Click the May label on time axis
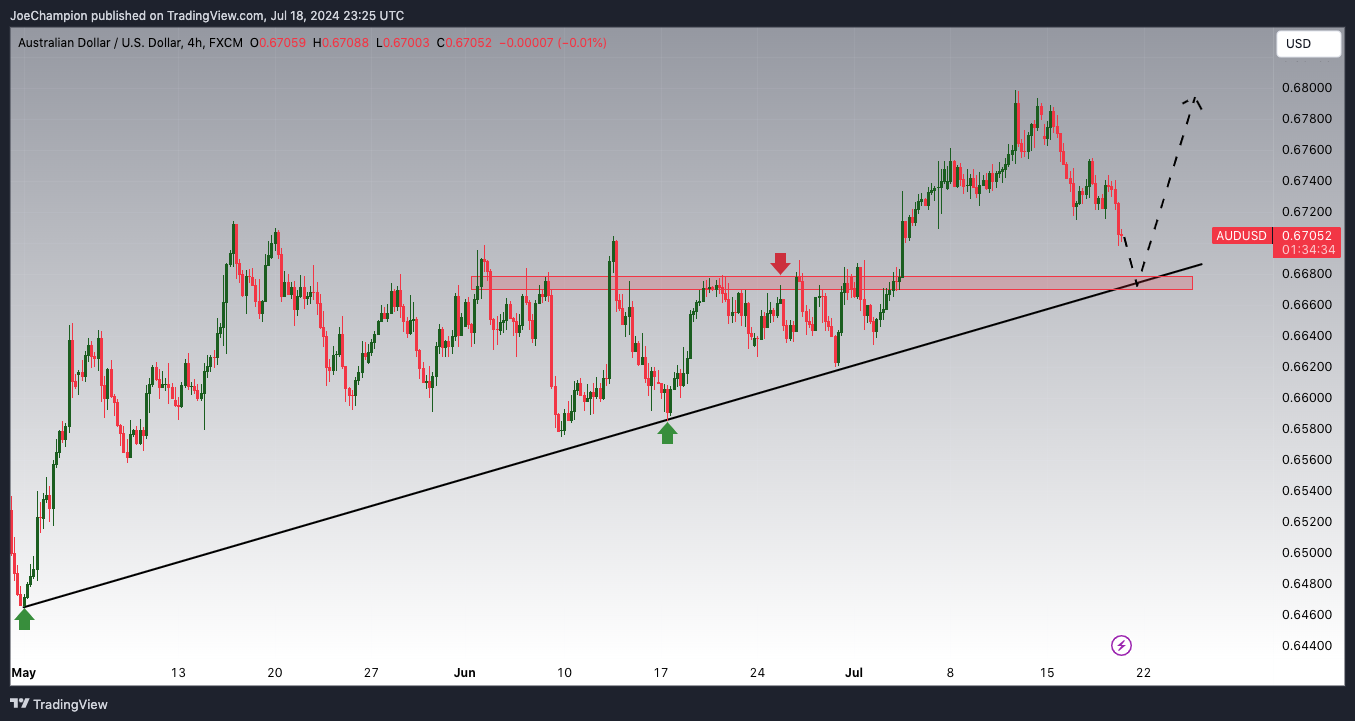This screenshot has width=1355, height=721. (23, 673)
